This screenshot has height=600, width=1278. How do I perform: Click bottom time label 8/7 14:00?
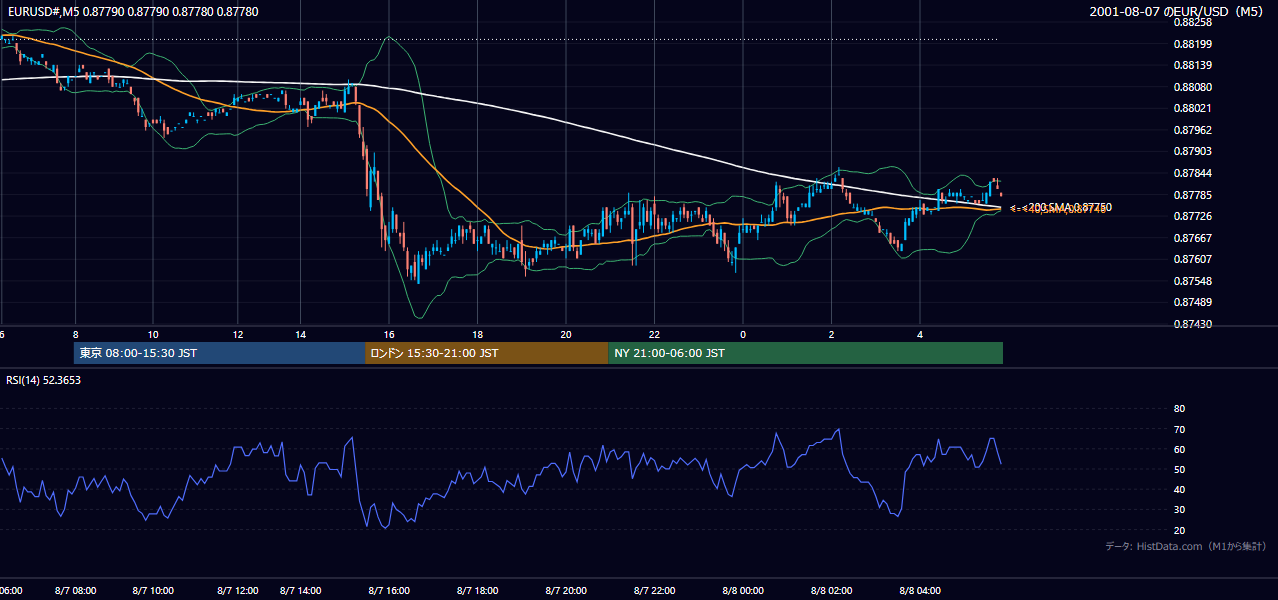pos(301,591)
